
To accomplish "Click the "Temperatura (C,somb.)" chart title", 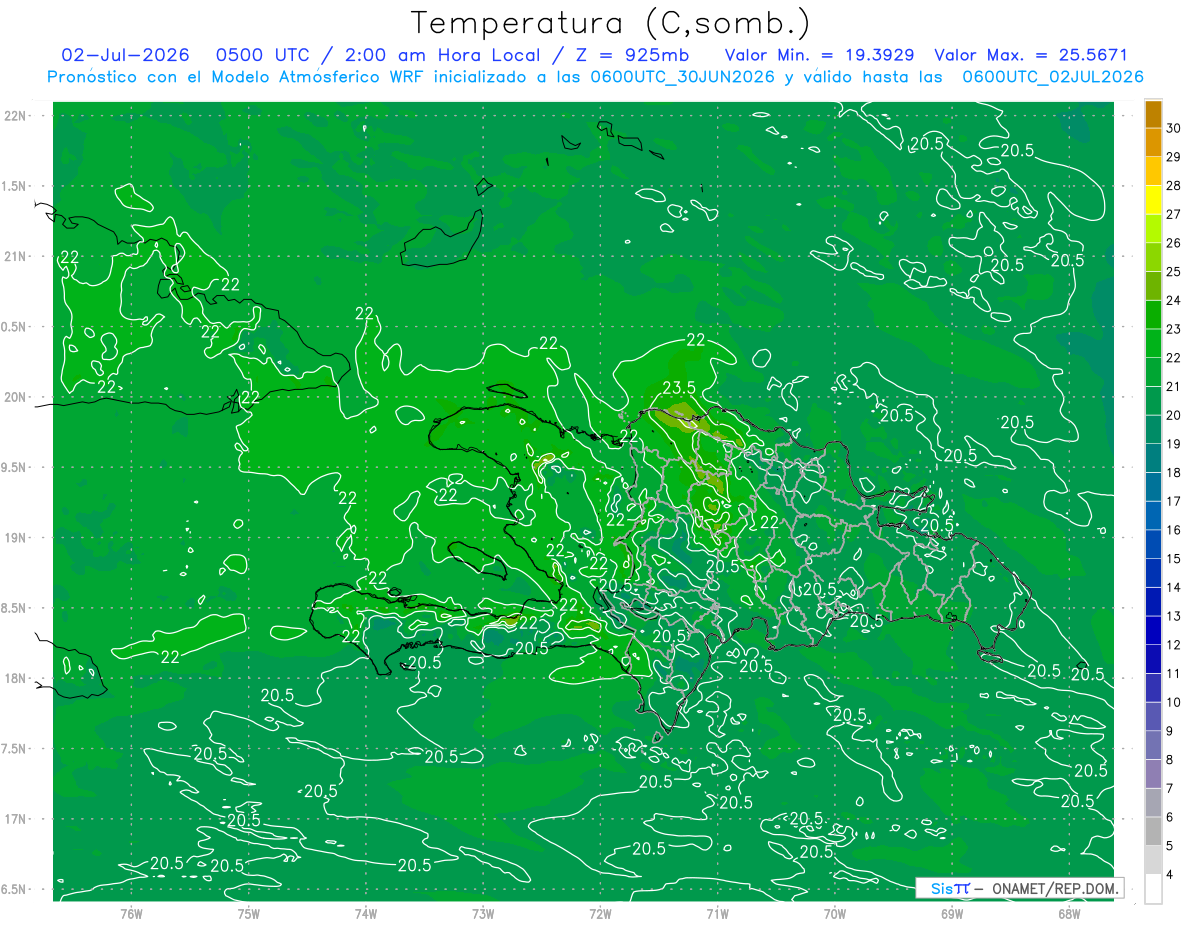I will pos(611,24).
